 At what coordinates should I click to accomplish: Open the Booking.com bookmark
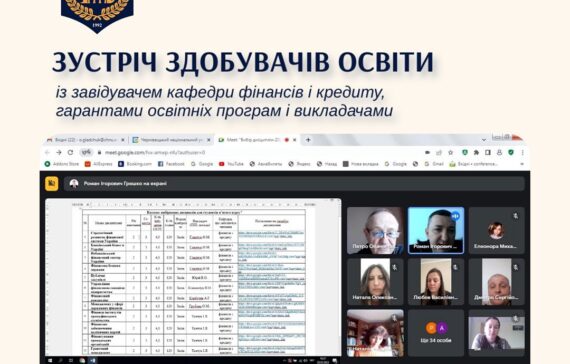(x=135, y=164)
